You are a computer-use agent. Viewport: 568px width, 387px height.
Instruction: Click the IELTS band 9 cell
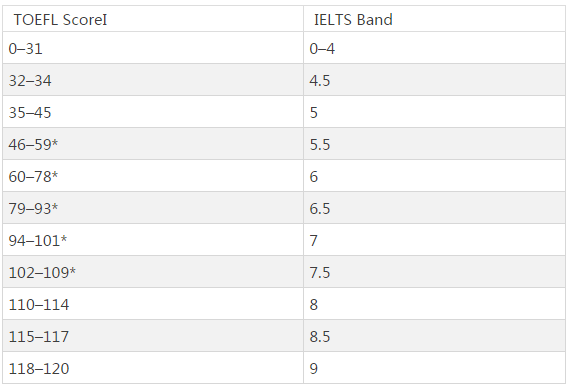pos(434,368)
